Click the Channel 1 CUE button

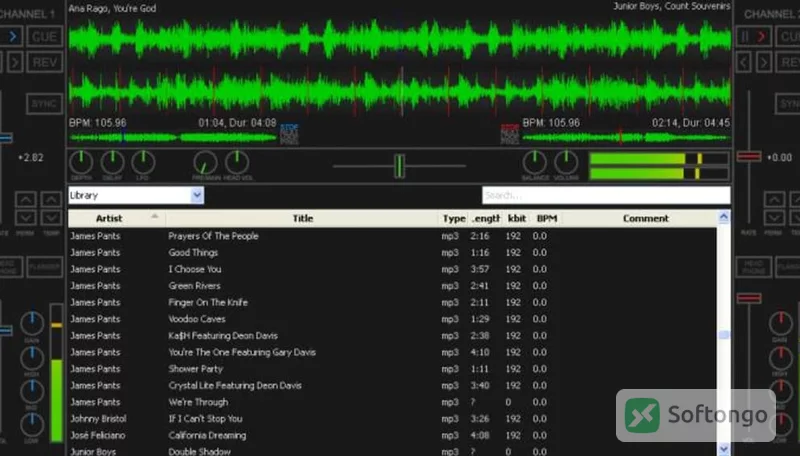click(45, 37)
